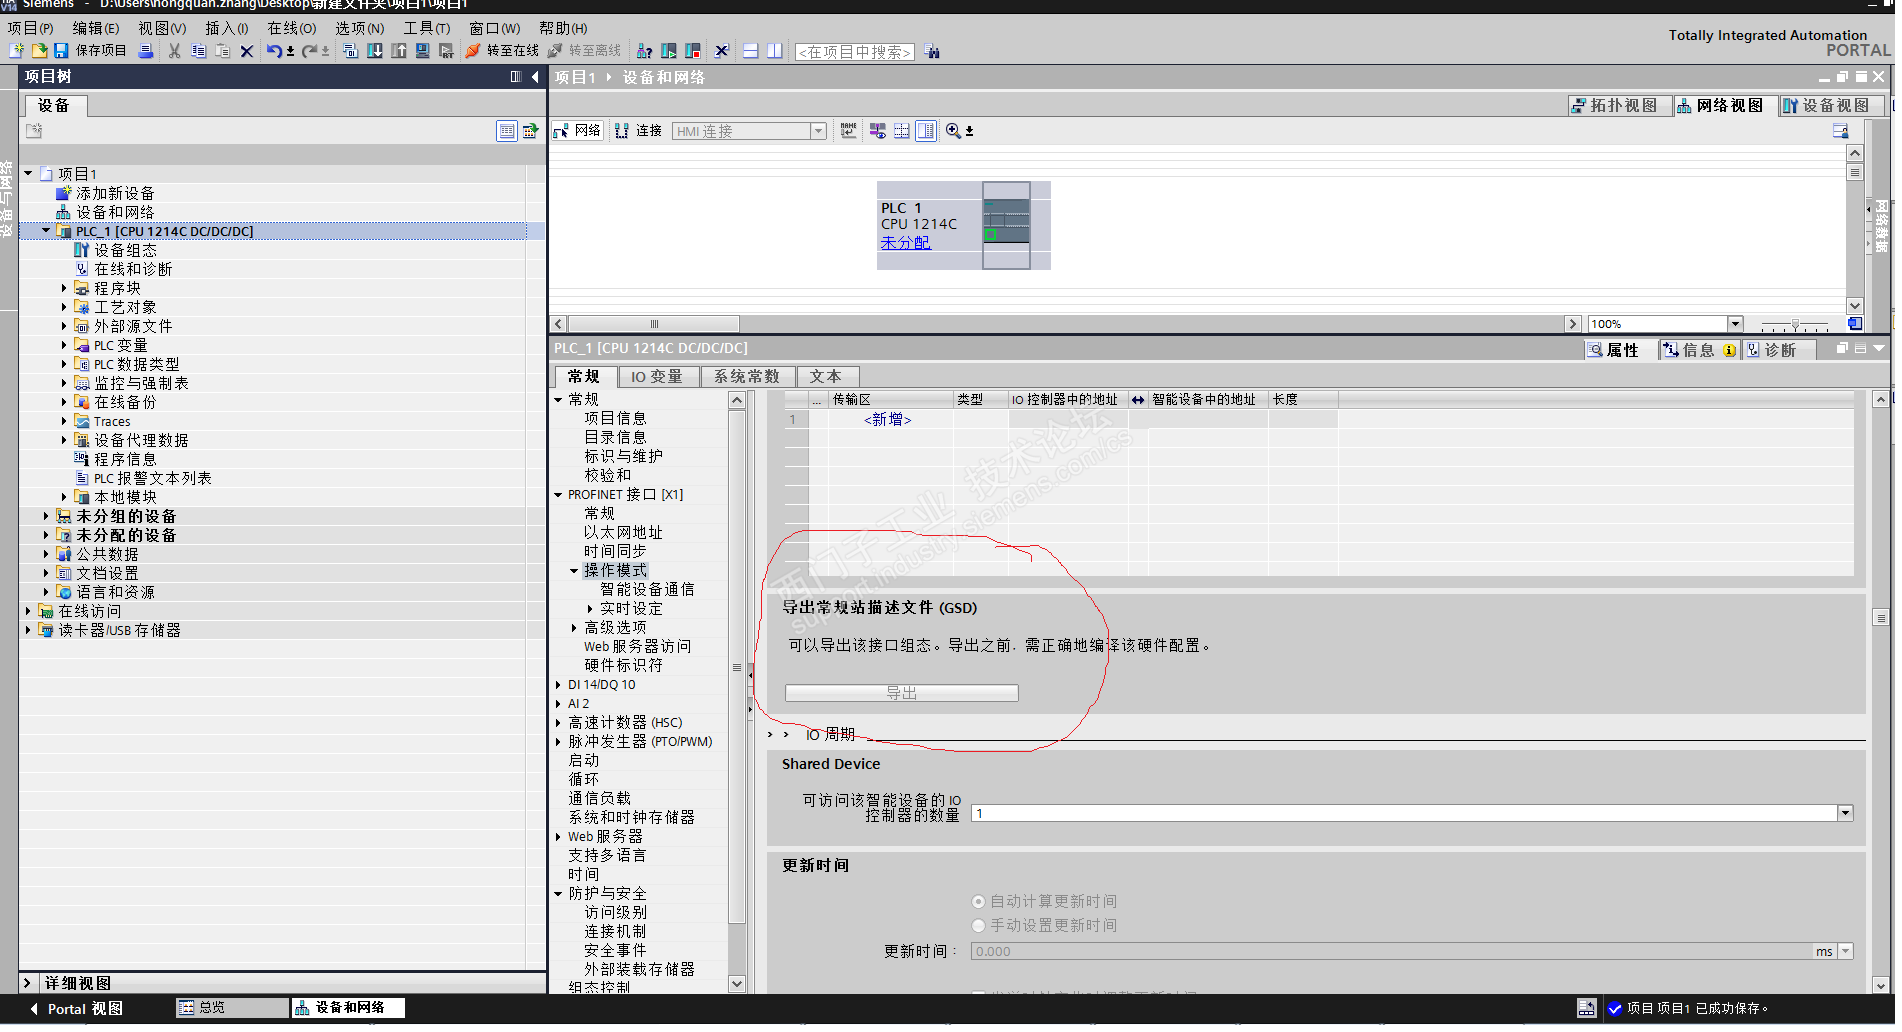Image resolution: width=1902 pixels, height=1032 pixels.
Task: Click the yellow info badge on 信息 tab
Action: 1730,351
